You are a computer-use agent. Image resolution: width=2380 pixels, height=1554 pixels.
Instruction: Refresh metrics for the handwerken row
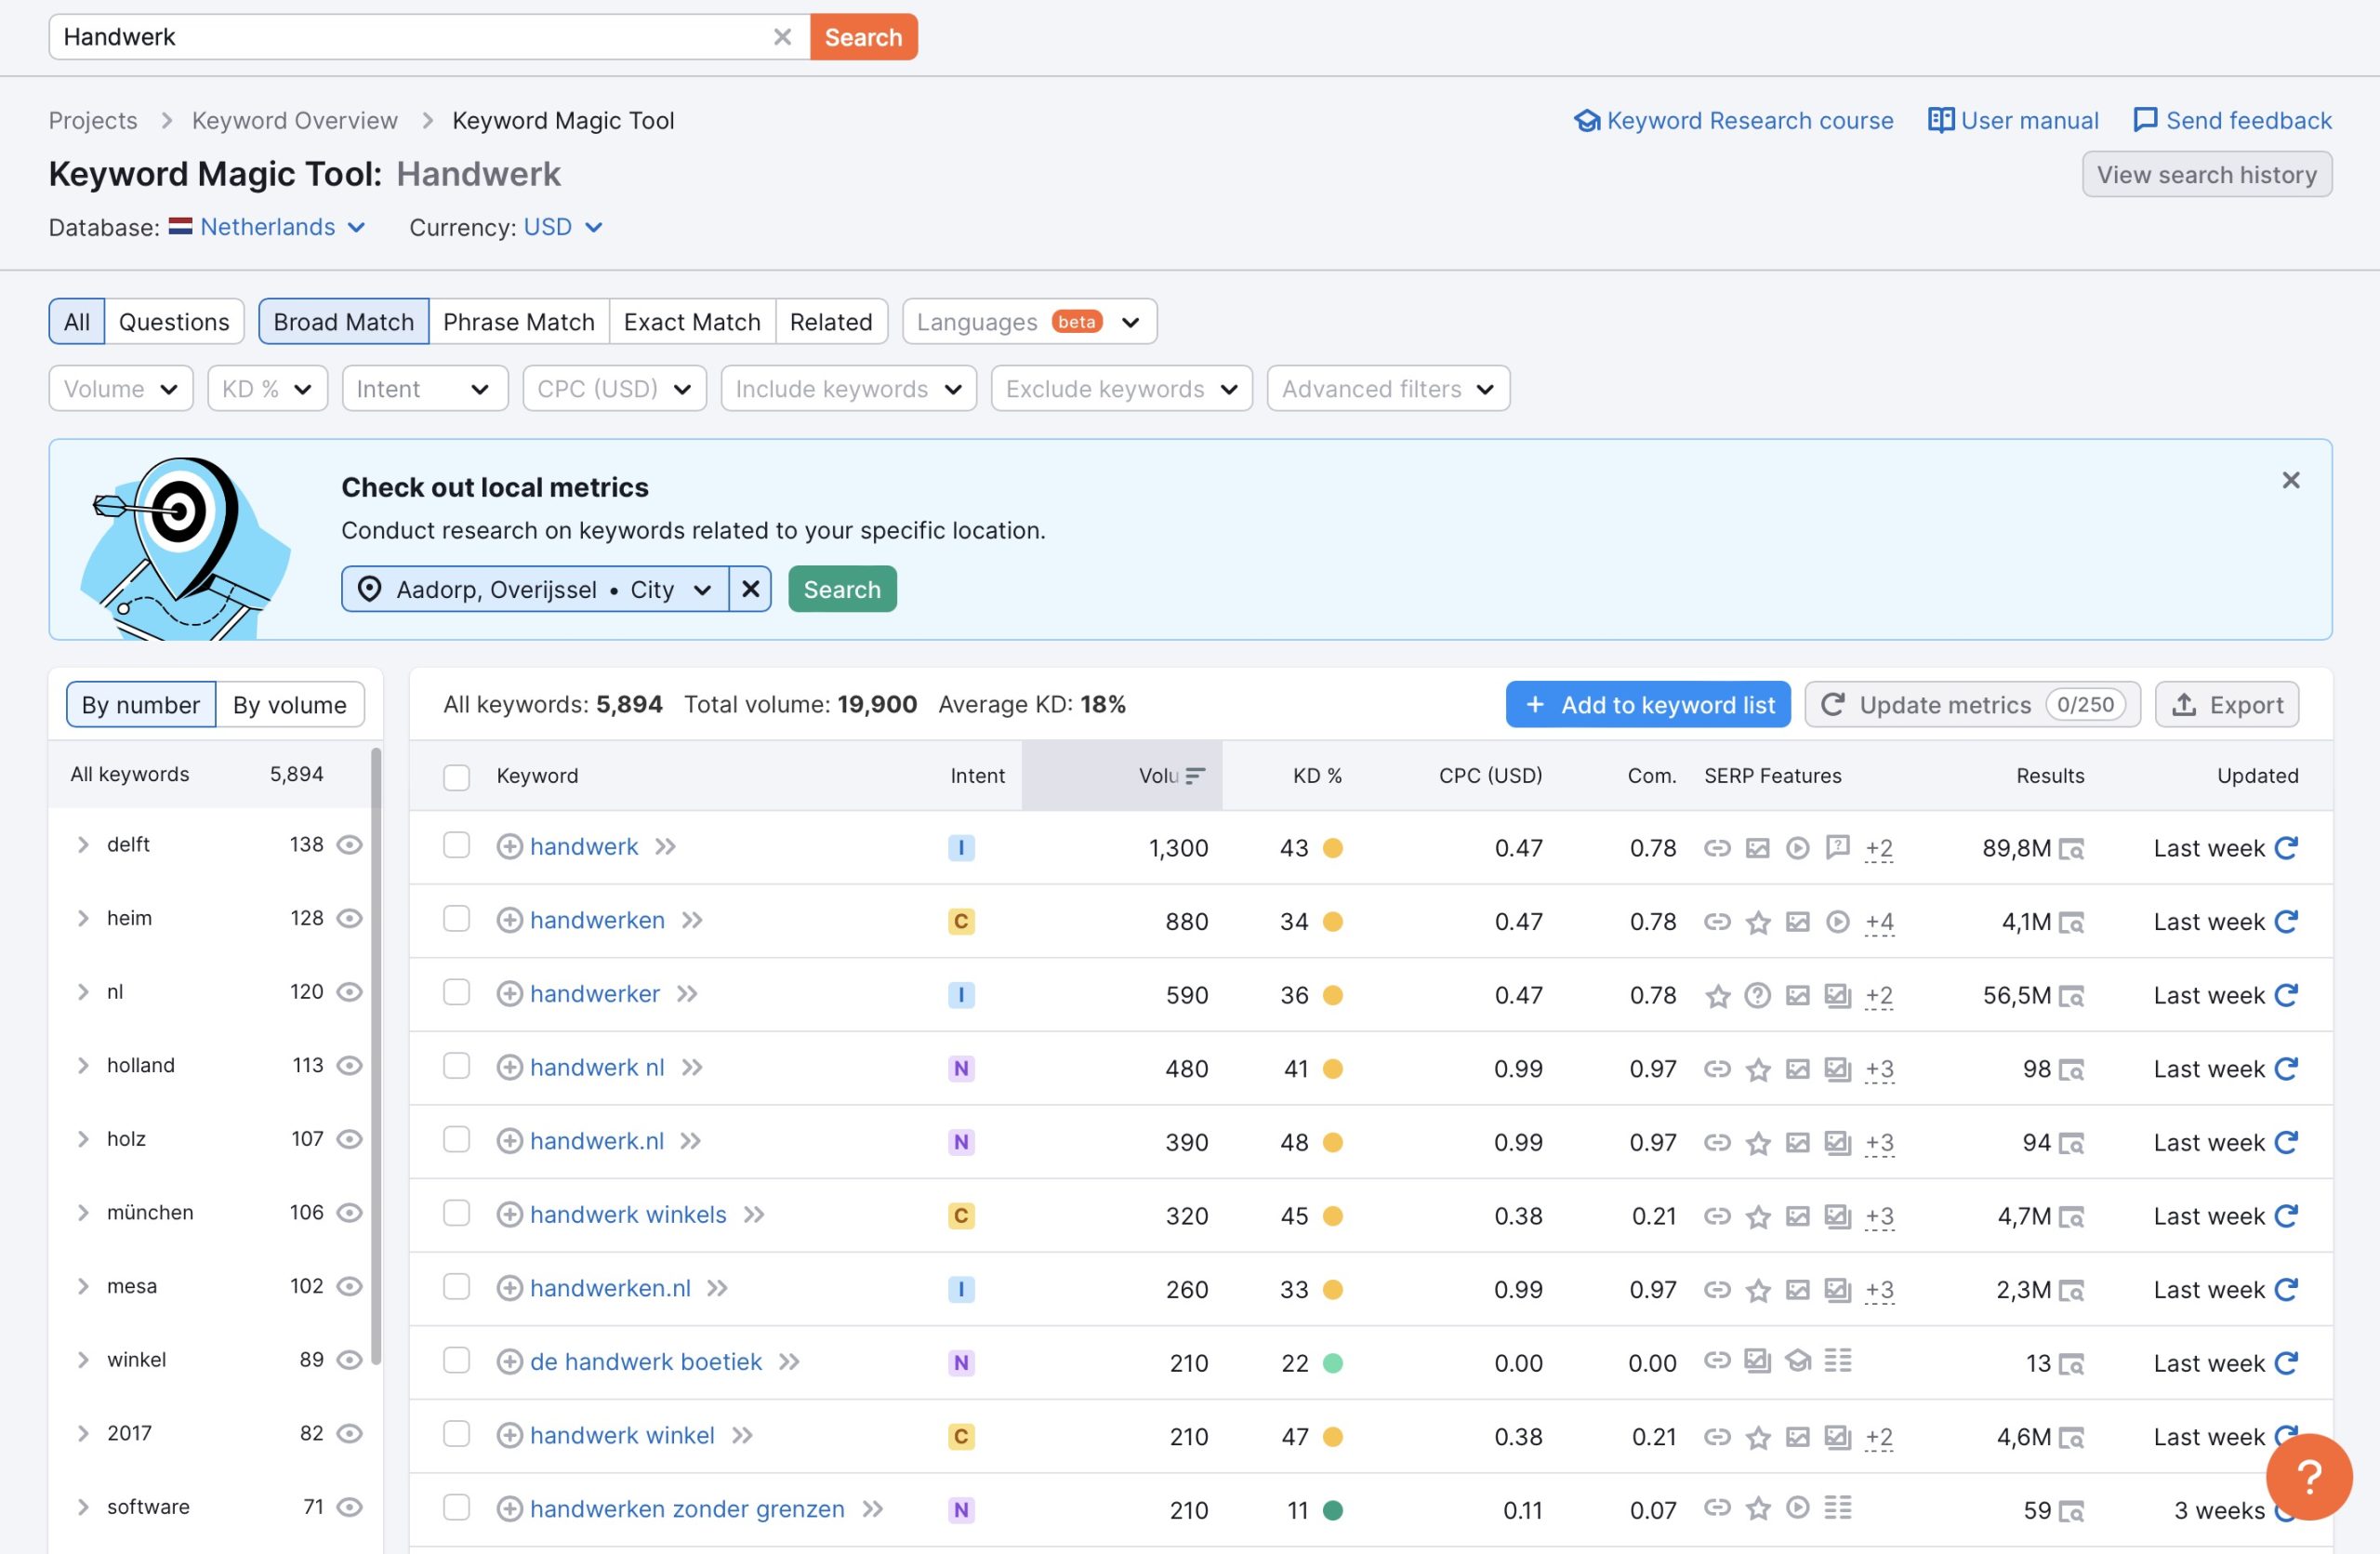pos(2286,921)
